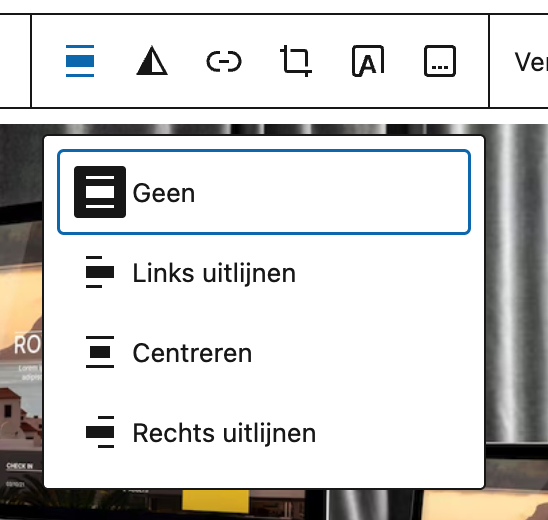
Task: Add text over image icon
Action: (x=368, y=61)
